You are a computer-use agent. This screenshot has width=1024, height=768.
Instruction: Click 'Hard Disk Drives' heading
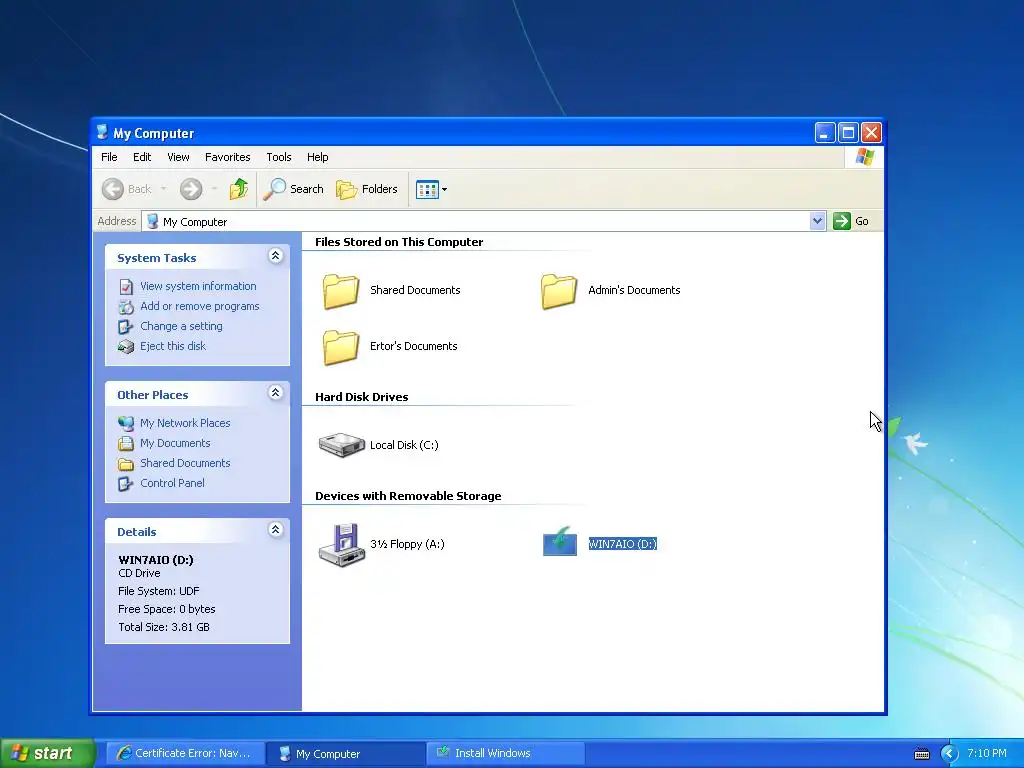coord(362,397)
